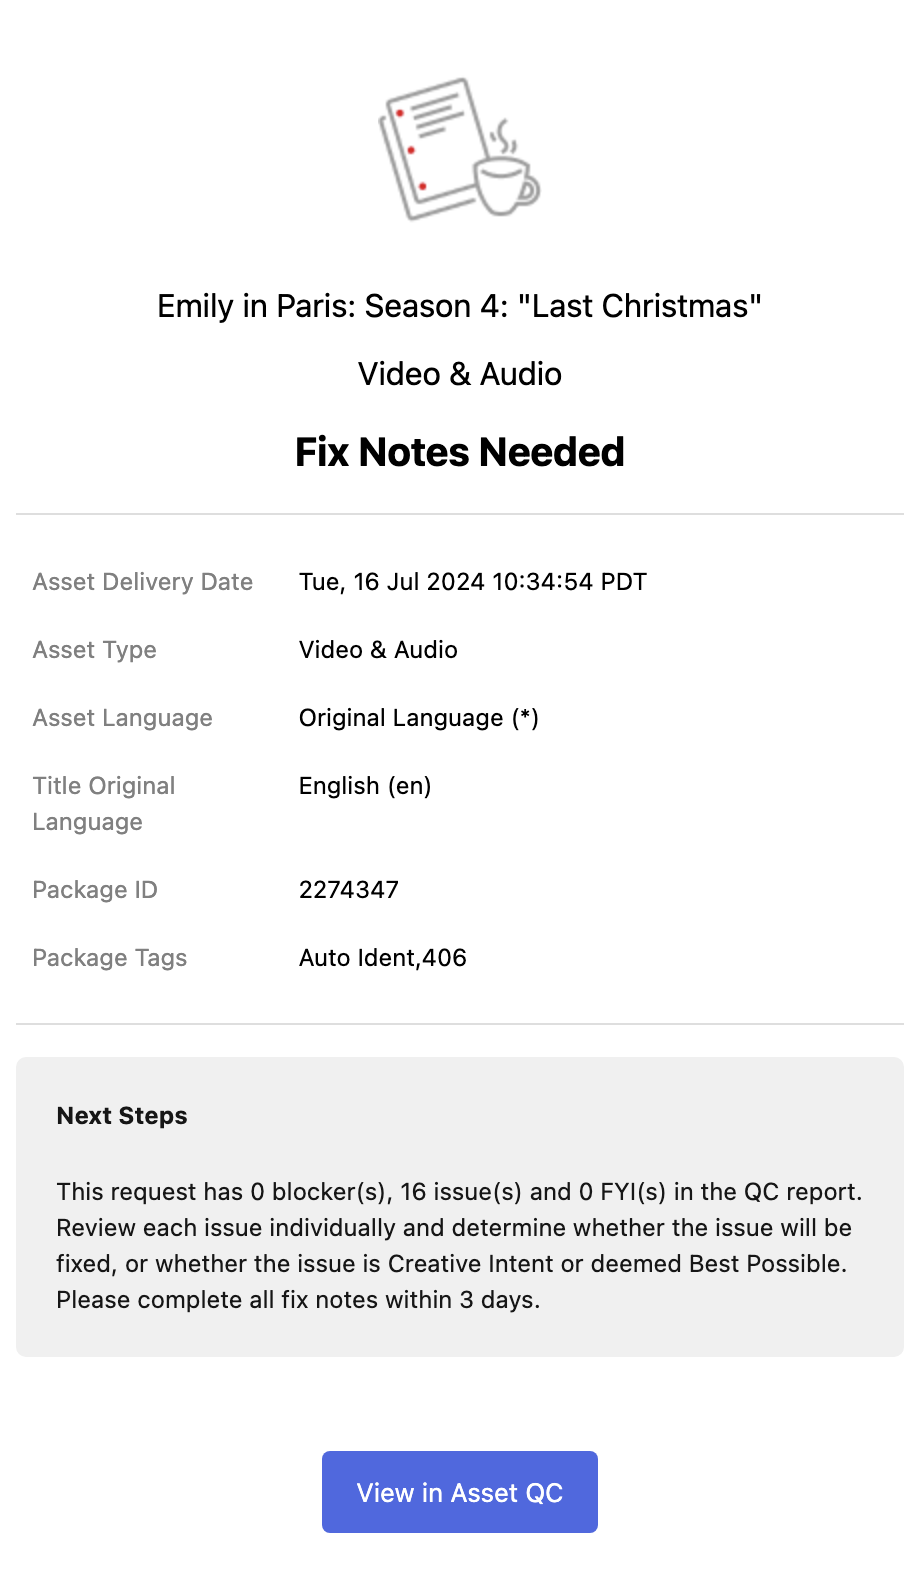The image size is (922, 1576).
Task: Click the Asset Type label
Action: [95, 650]
